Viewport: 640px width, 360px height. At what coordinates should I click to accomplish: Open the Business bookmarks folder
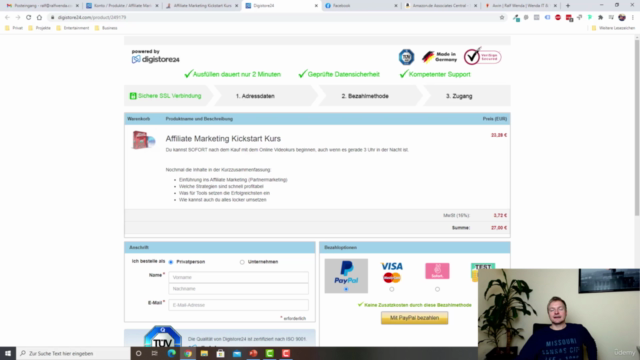[x=106, y=28]
